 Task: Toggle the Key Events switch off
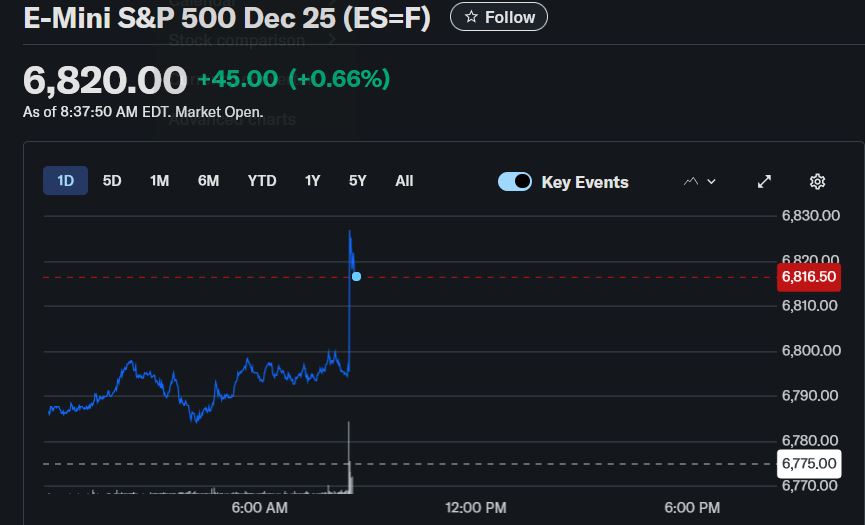pyautogui.click(x=515, y=181)
